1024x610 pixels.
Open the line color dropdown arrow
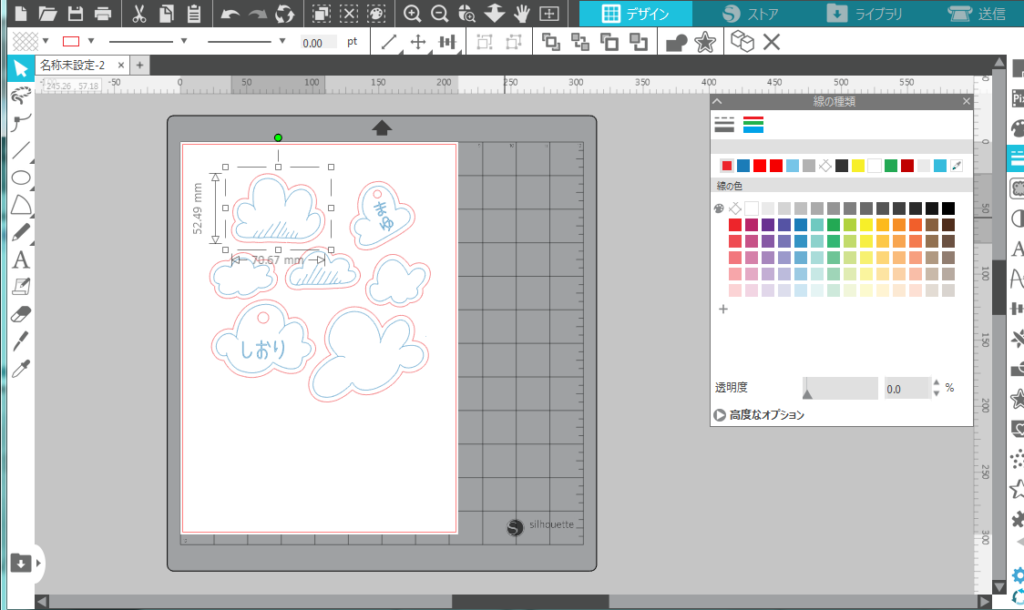[91, 41]
